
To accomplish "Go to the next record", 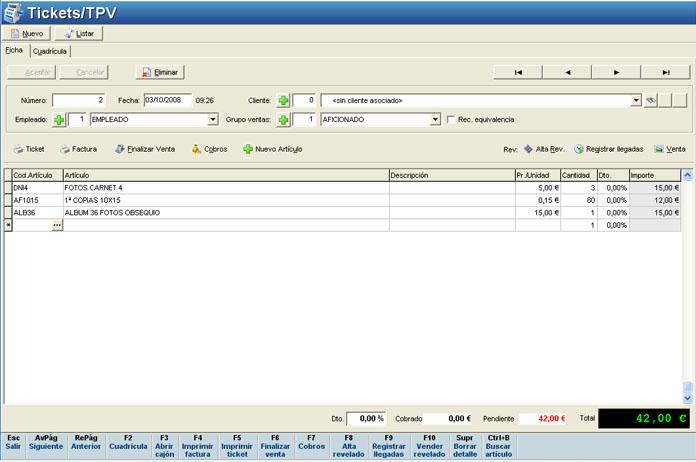I will 617,72.
